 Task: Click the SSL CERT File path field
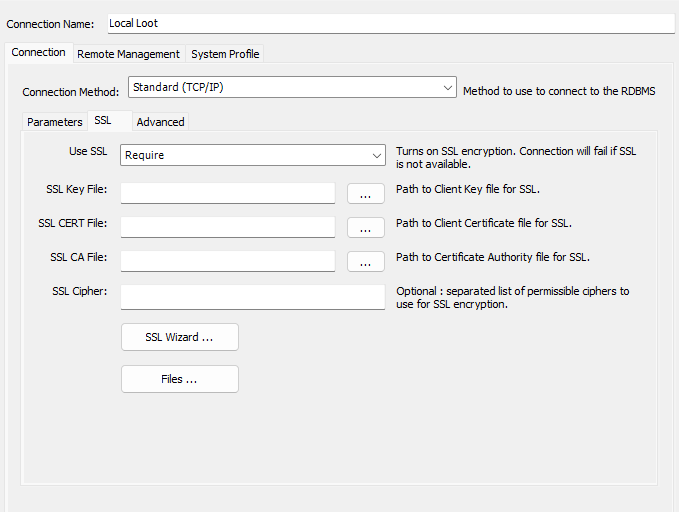click(x=228, y=227)
